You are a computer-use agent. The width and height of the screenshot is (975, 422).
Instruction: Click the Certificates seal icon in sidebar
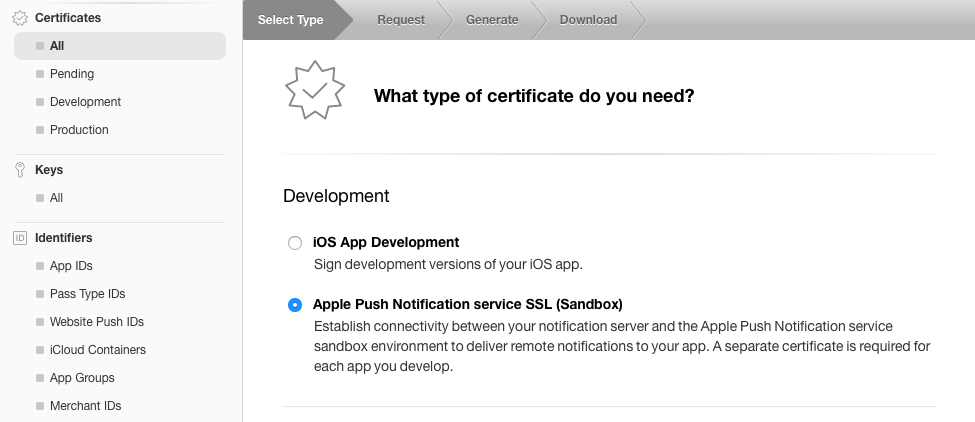click(20, 18)
